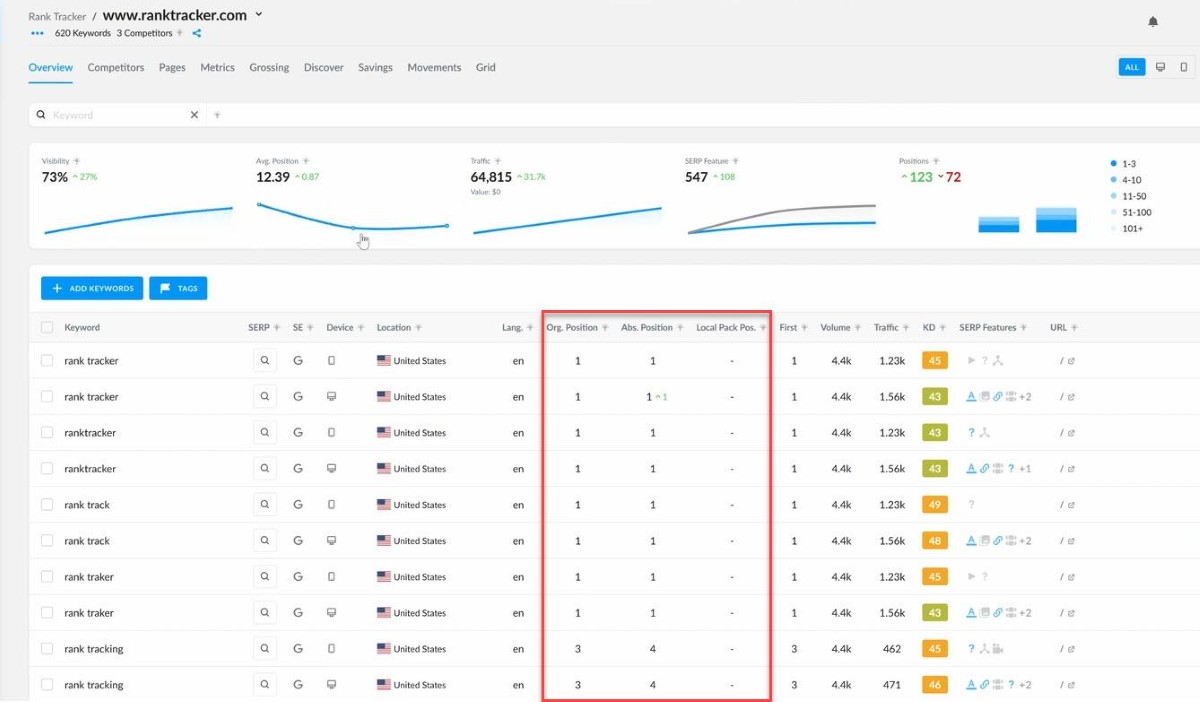Tick checkbox for ranktracker mobile row
The width and height of the screenshot is (1200, 702).
[47, 432]
